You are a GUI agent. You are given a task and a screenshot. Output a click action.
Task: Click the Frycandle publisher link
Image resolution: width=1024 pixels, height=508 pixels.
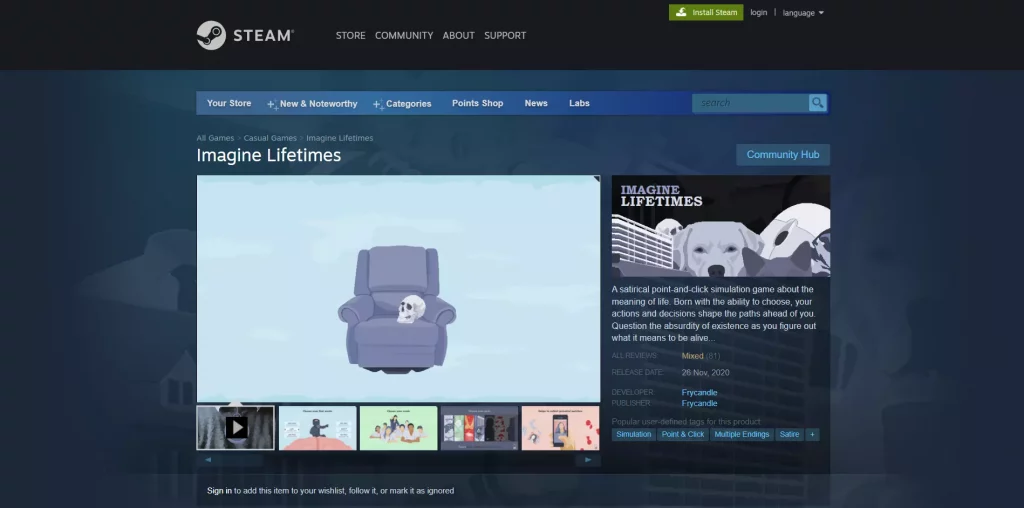[699, 404]
